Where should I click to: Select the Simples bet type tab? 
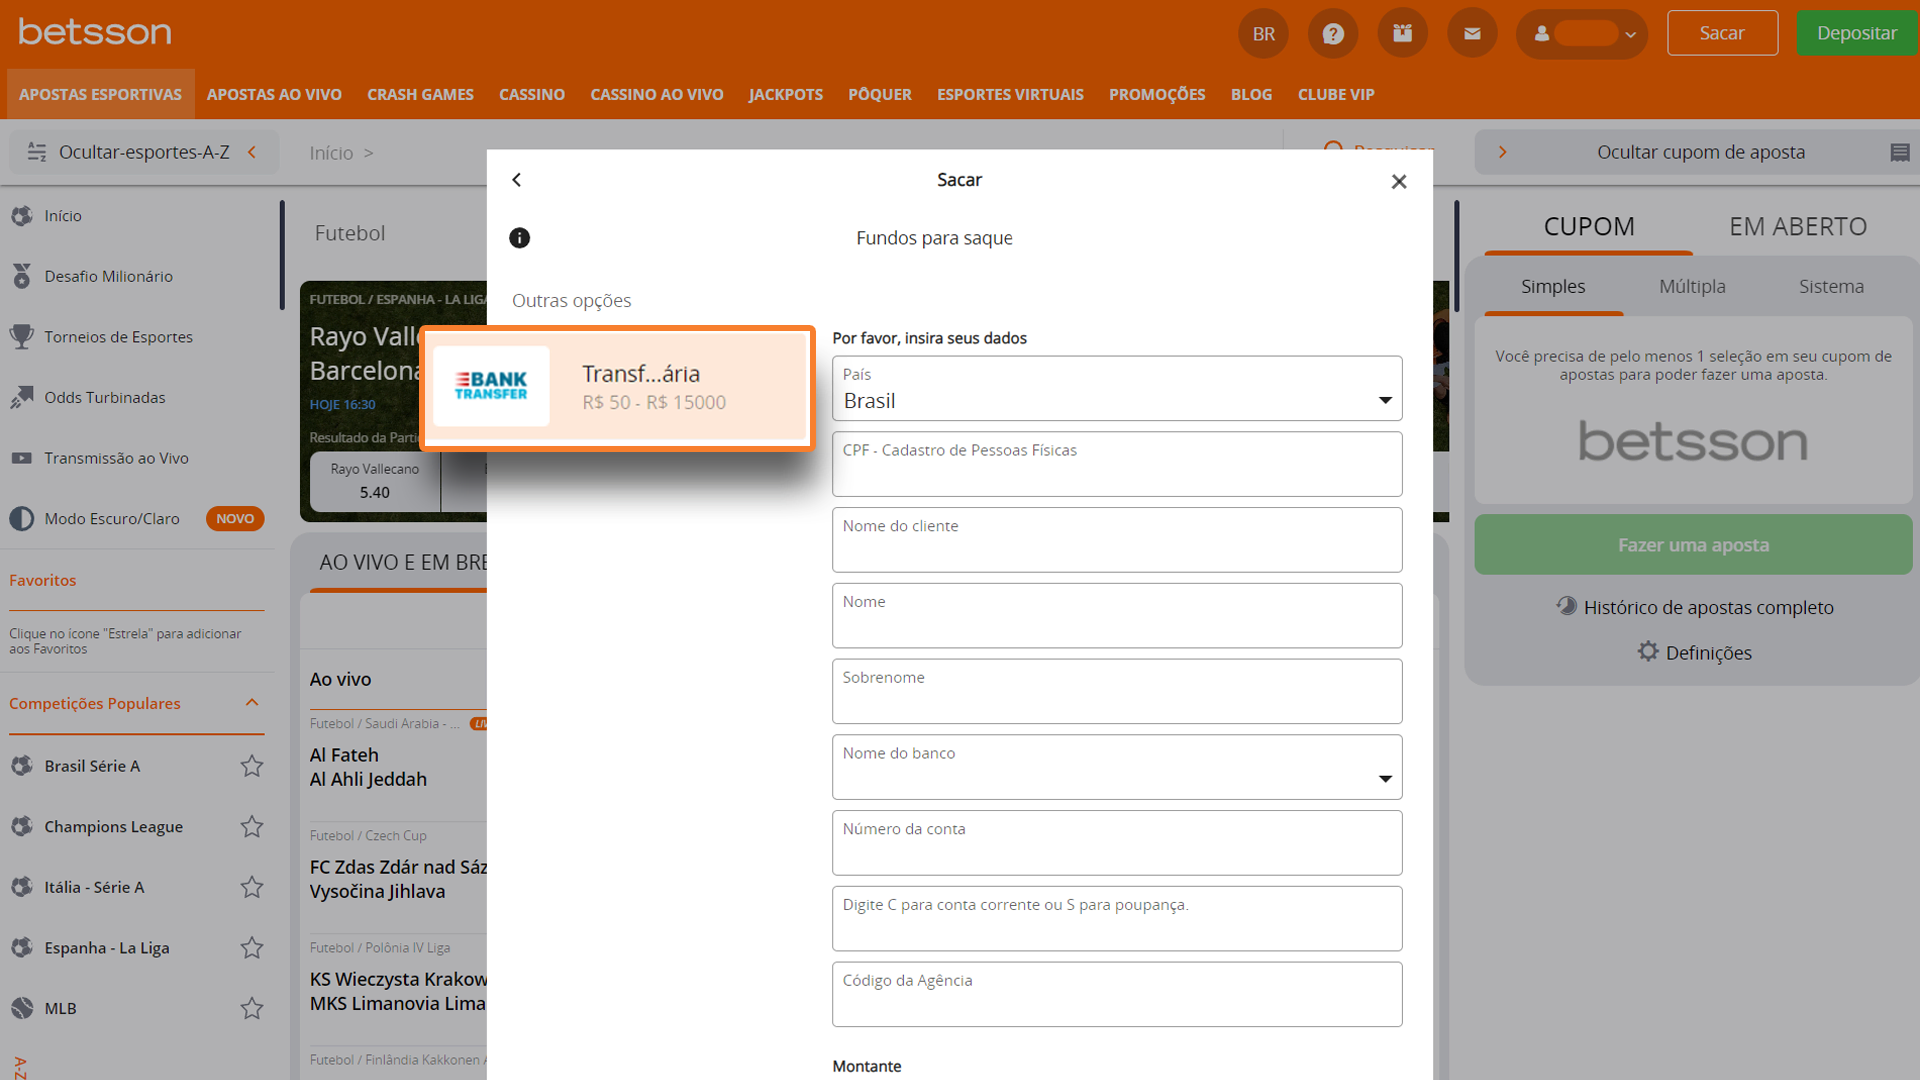point(1553,287)
